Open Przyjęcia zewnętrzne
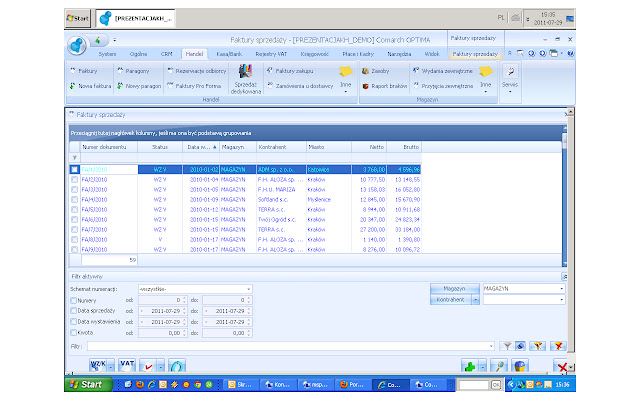This screenshot has width=640, height=400. 443,86
